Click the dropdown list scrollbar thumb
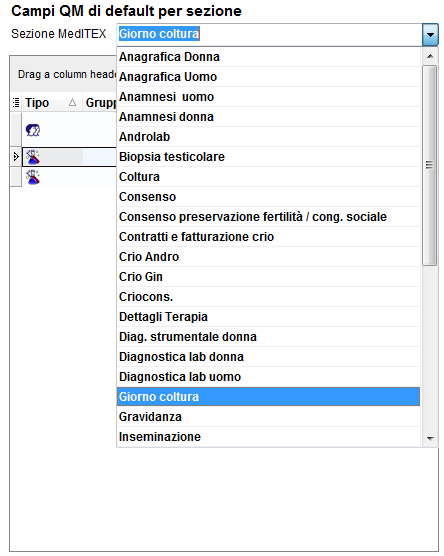Screen dimensions: 444x556 430,165
